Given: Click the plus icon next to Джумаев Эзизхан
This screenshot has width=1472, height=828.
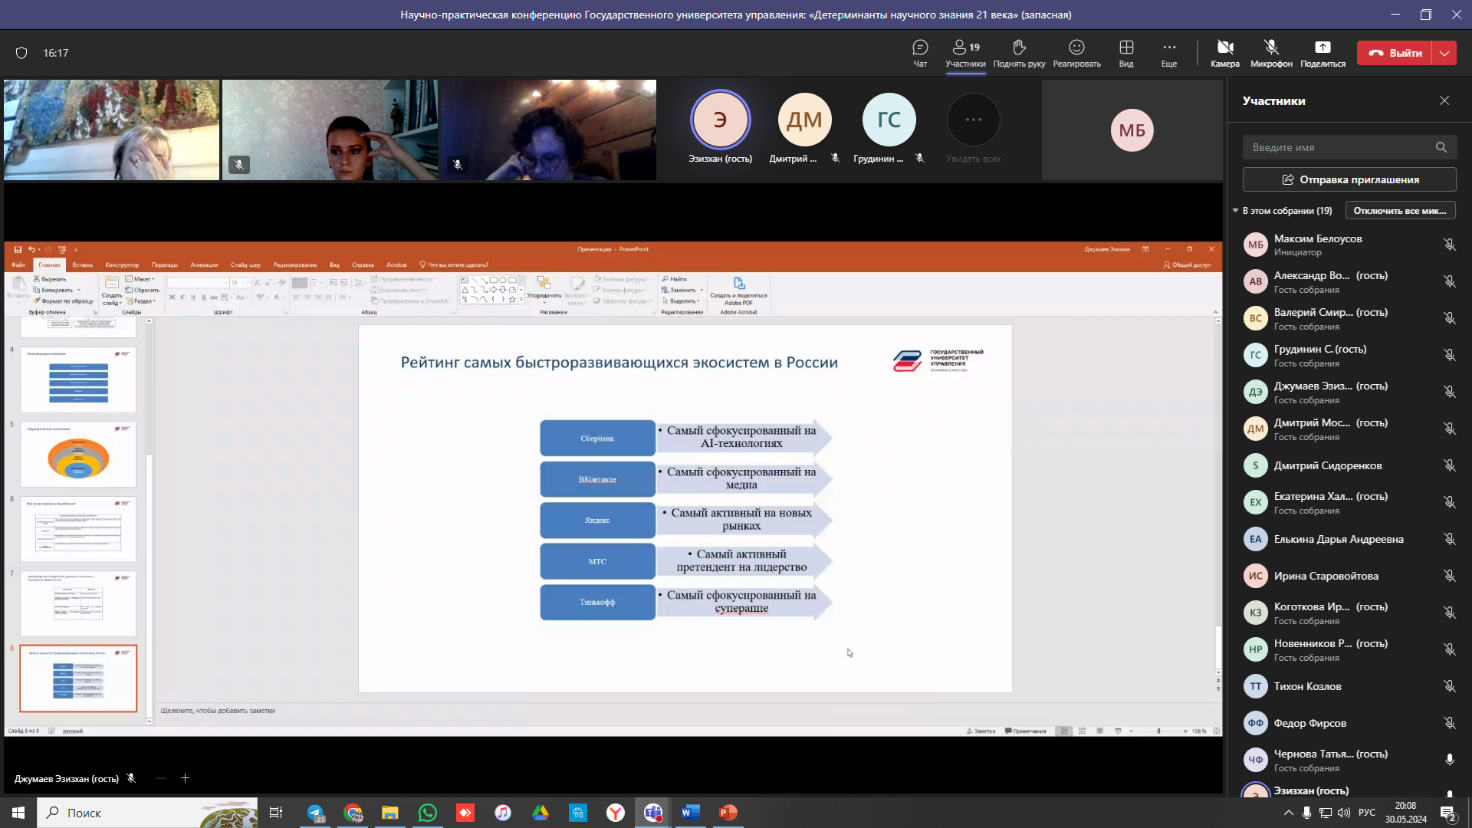Looking at the screenshot, I should pos(185,778).
